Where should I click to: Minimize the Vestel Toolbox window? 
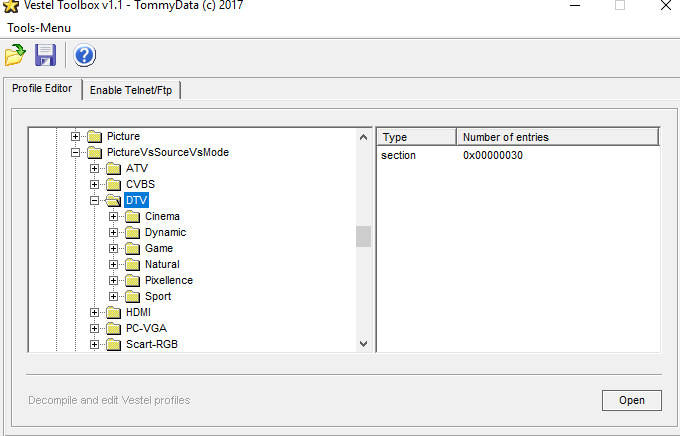575,6
